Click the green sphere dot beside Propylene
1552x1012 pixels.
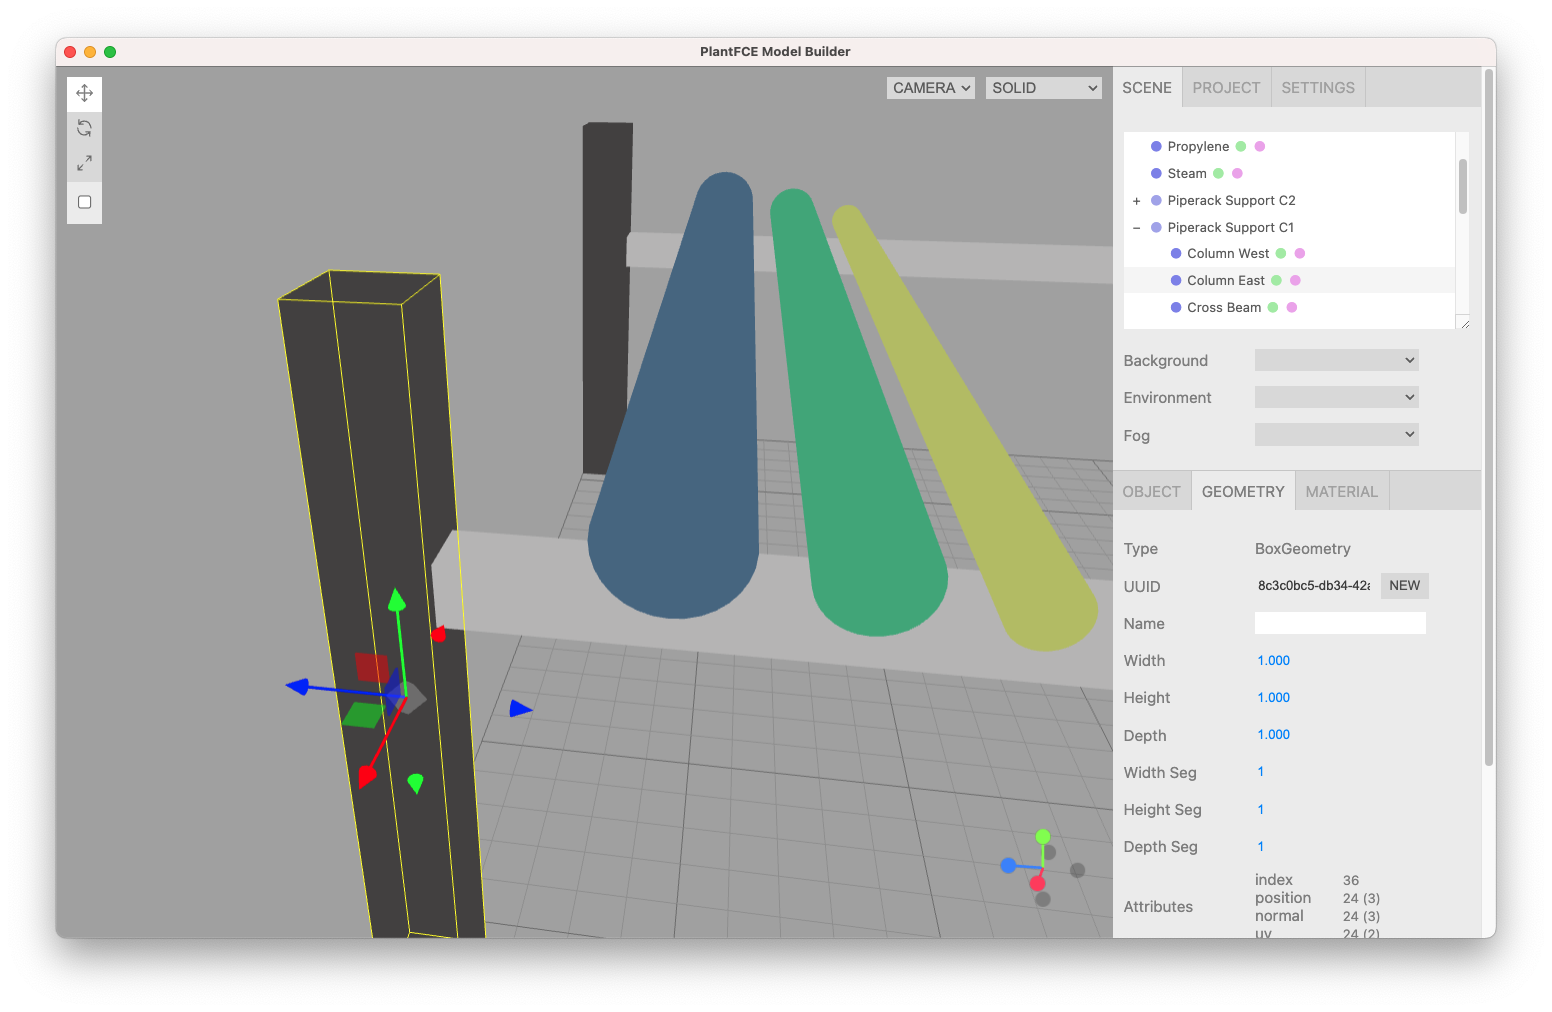[x=1241, y=145]
